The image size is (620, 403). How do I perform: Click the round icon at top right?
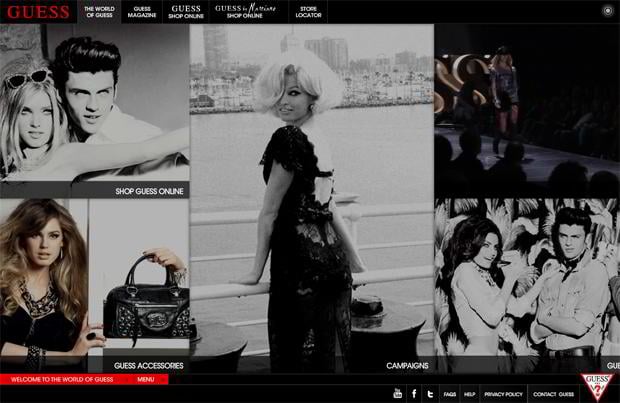607,11
